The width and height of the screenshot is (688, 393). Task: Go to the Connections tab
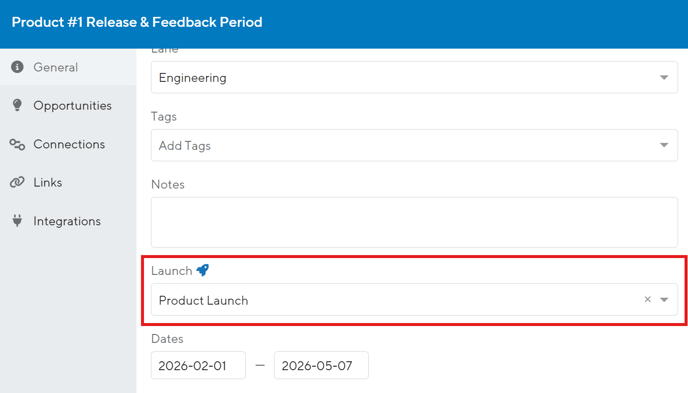click(x=68, y=144)
